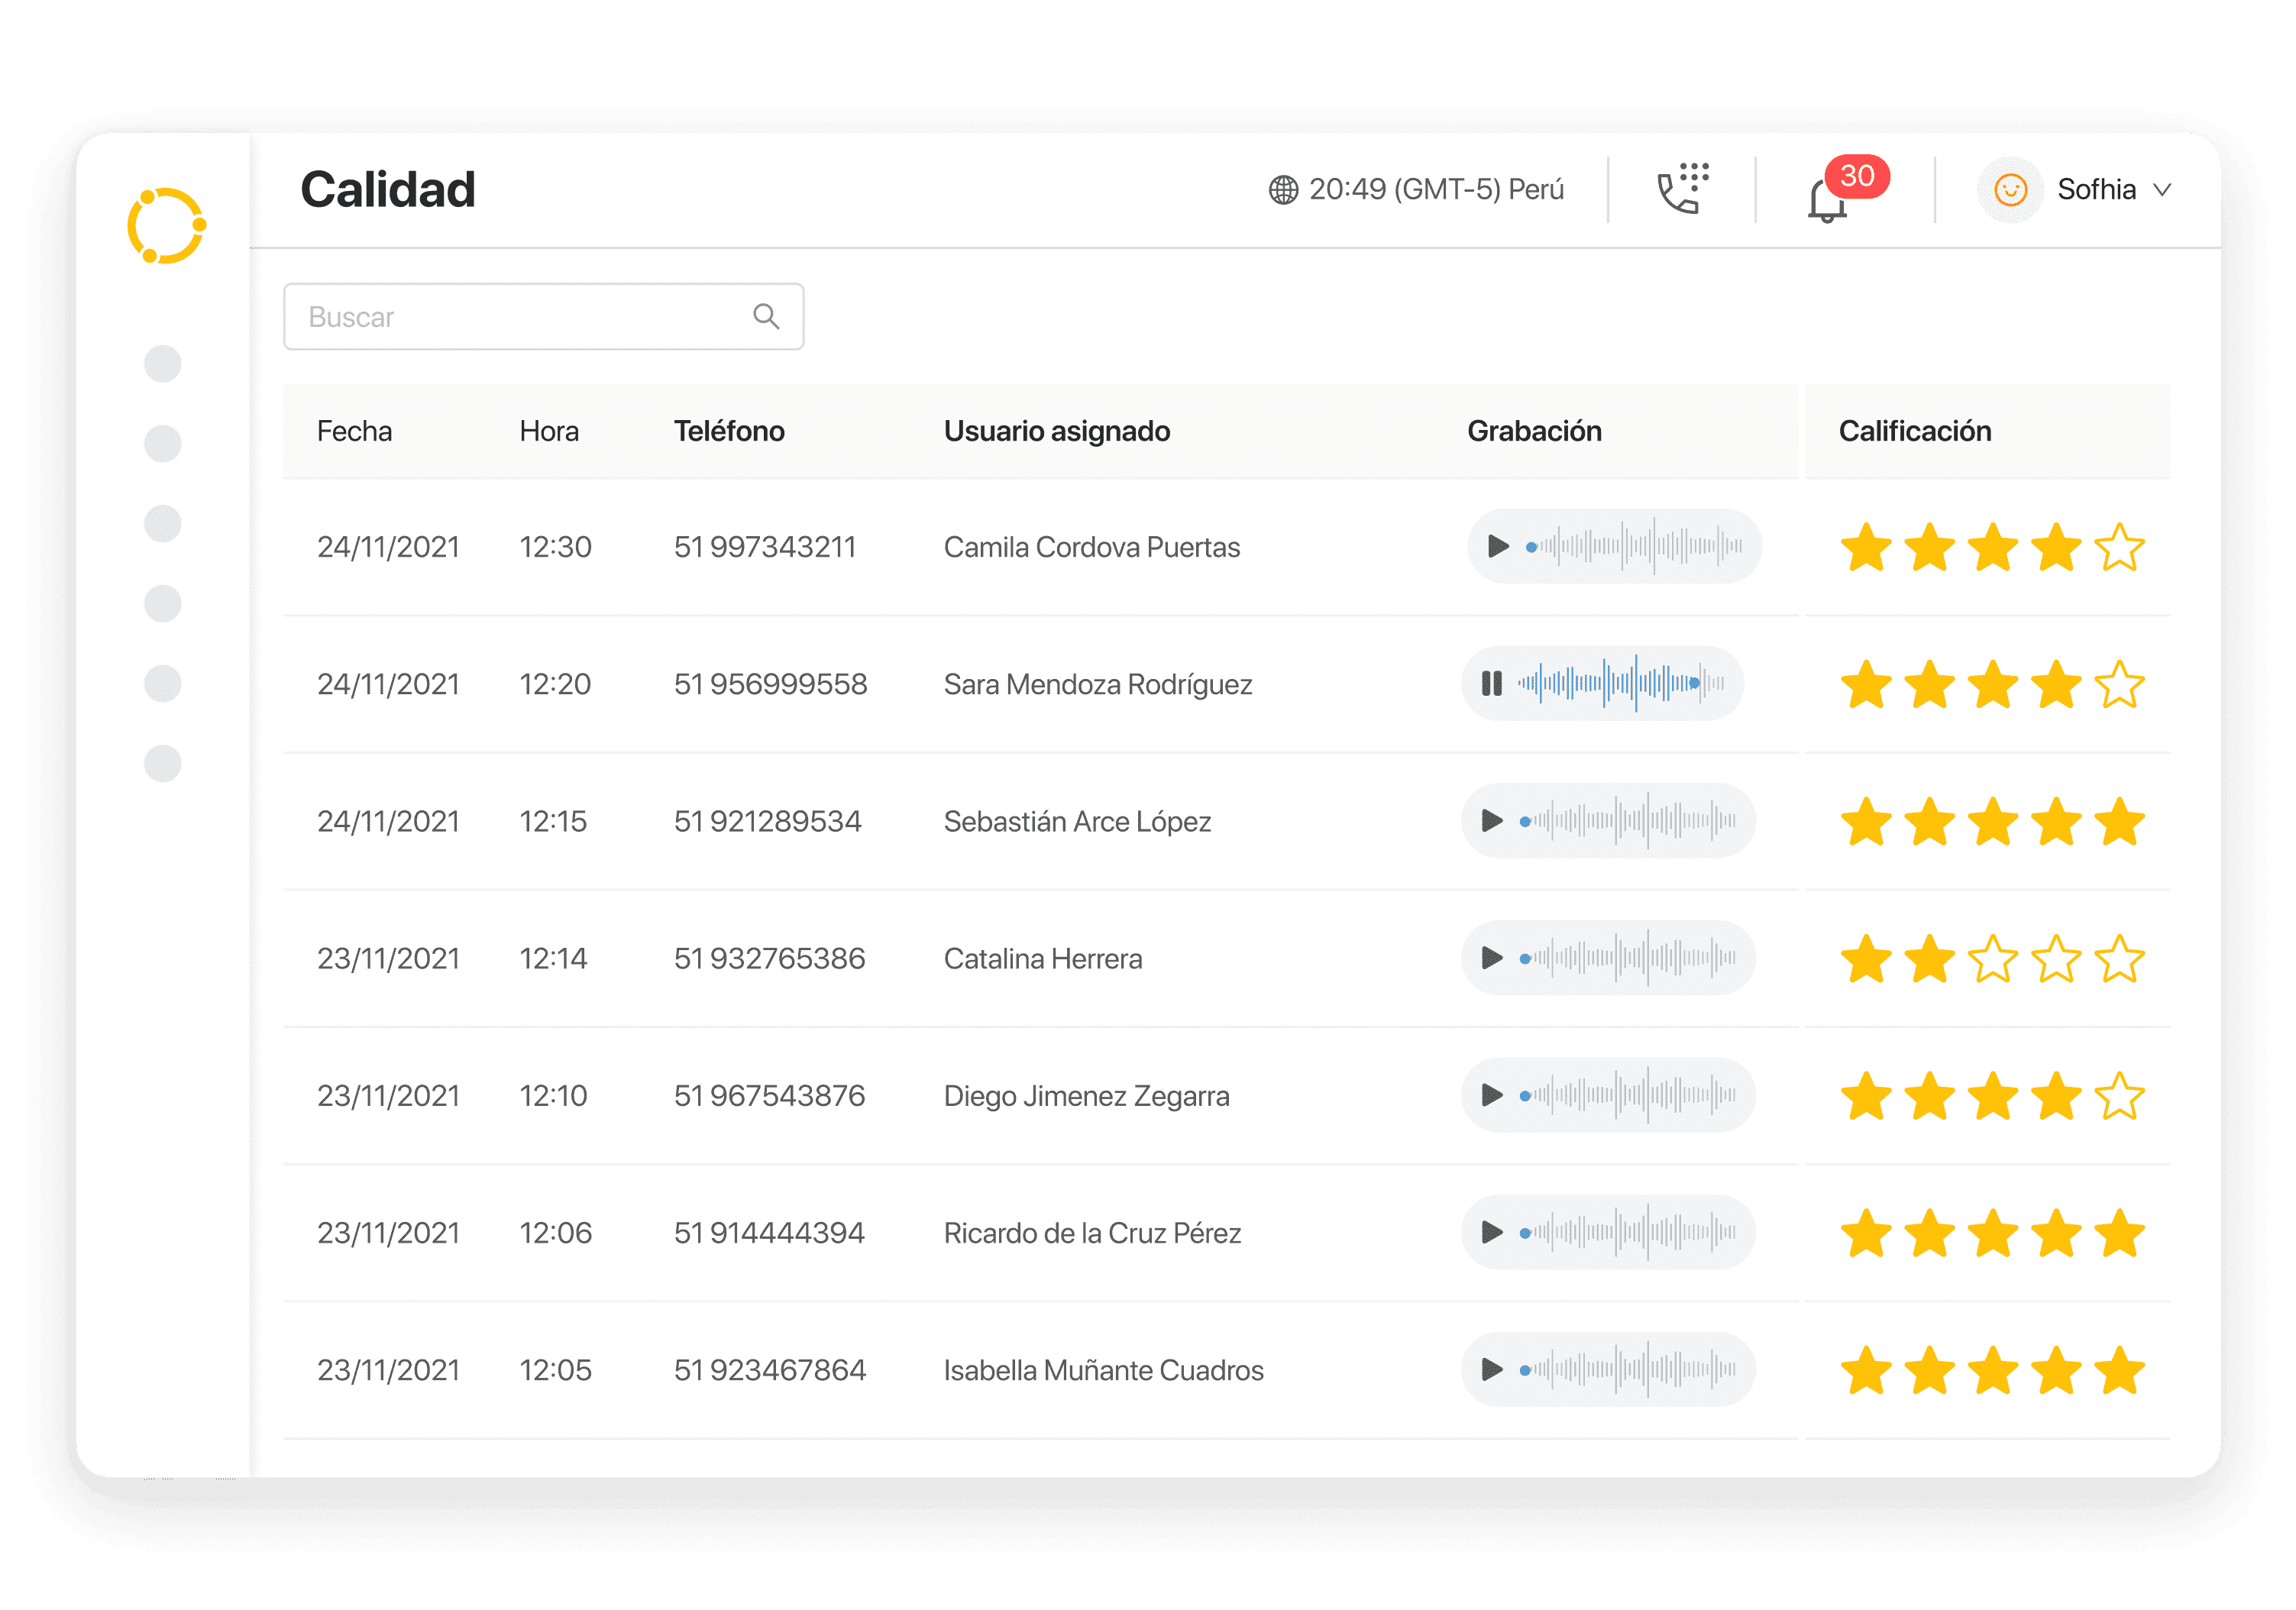Image resolution: width=2296 pixels, height=1610 pixels.
Task: Sort by Usuario asignado column header
Action: pyautogui.click(x=1056, y=431)
